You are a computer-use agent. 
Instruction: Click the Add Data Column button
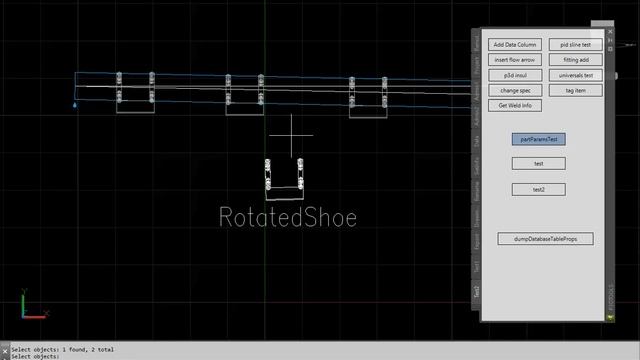pyautogui.click(x=515, y=44)
